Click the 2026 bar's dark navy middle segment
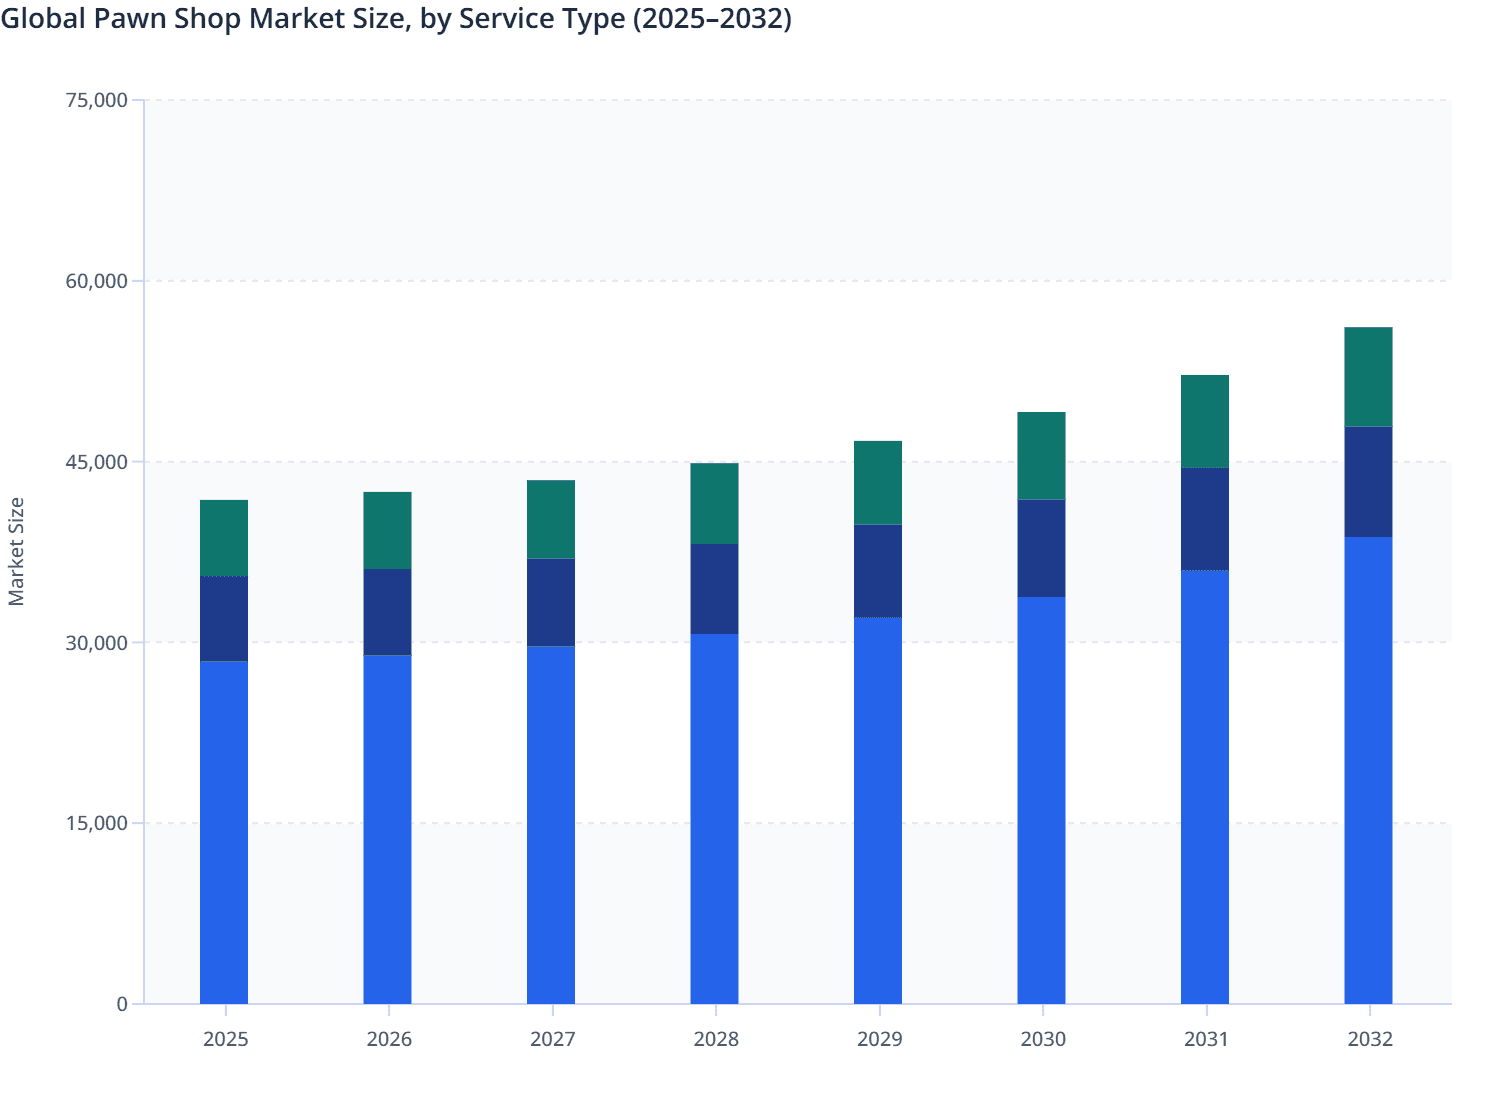This screenshot has width=1508, height=1120. click(x=388, y=610)
